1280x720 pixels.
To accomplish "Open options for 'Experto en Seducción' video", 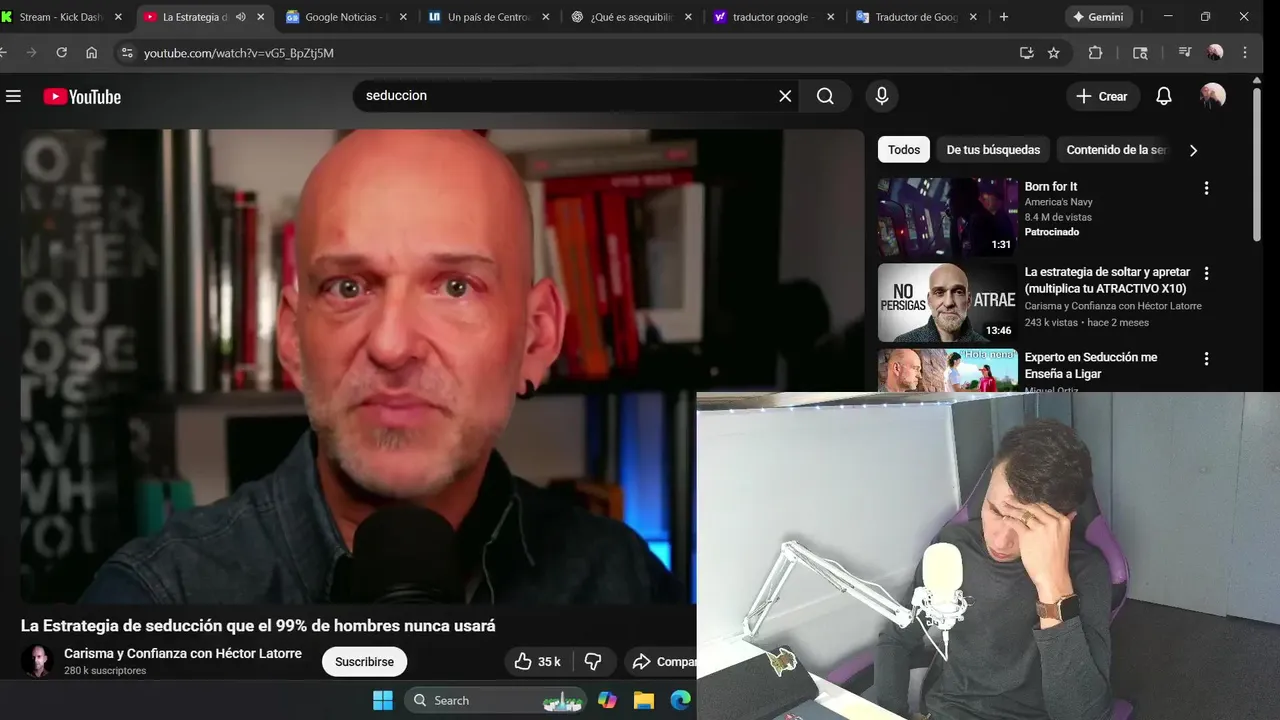I will click(1206, 358).
